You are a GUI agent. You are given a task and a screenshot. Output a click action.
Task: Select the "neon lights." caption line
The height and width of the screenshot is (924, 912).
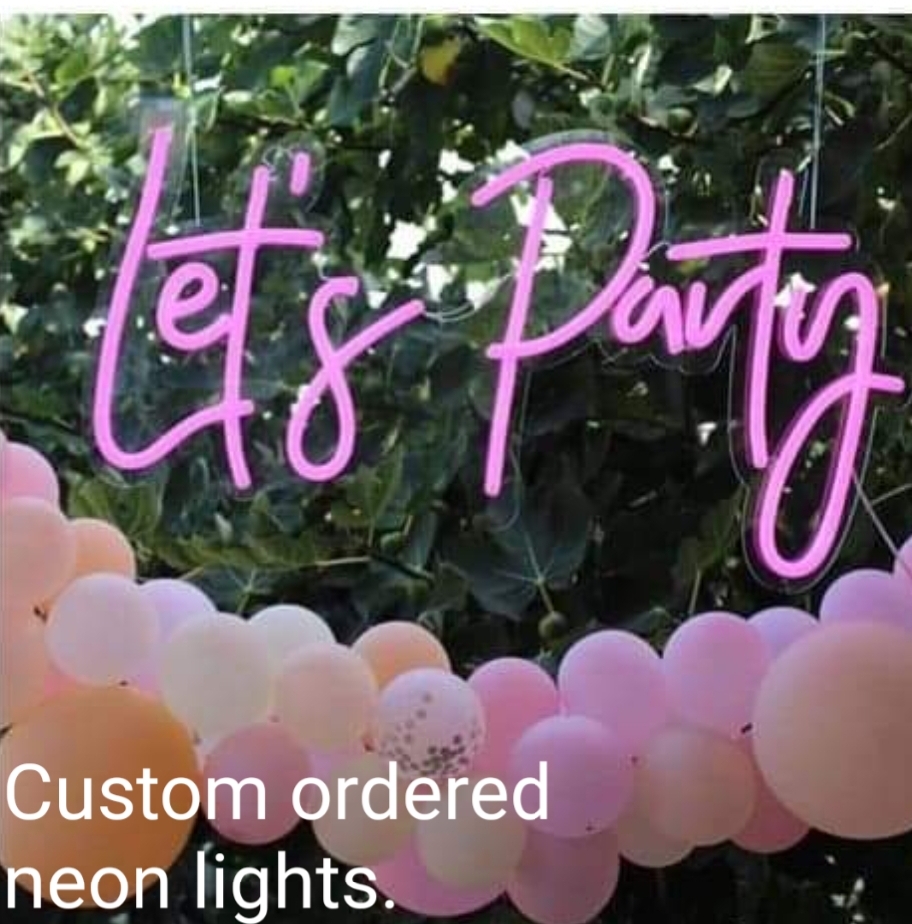[x=200, y=882]
